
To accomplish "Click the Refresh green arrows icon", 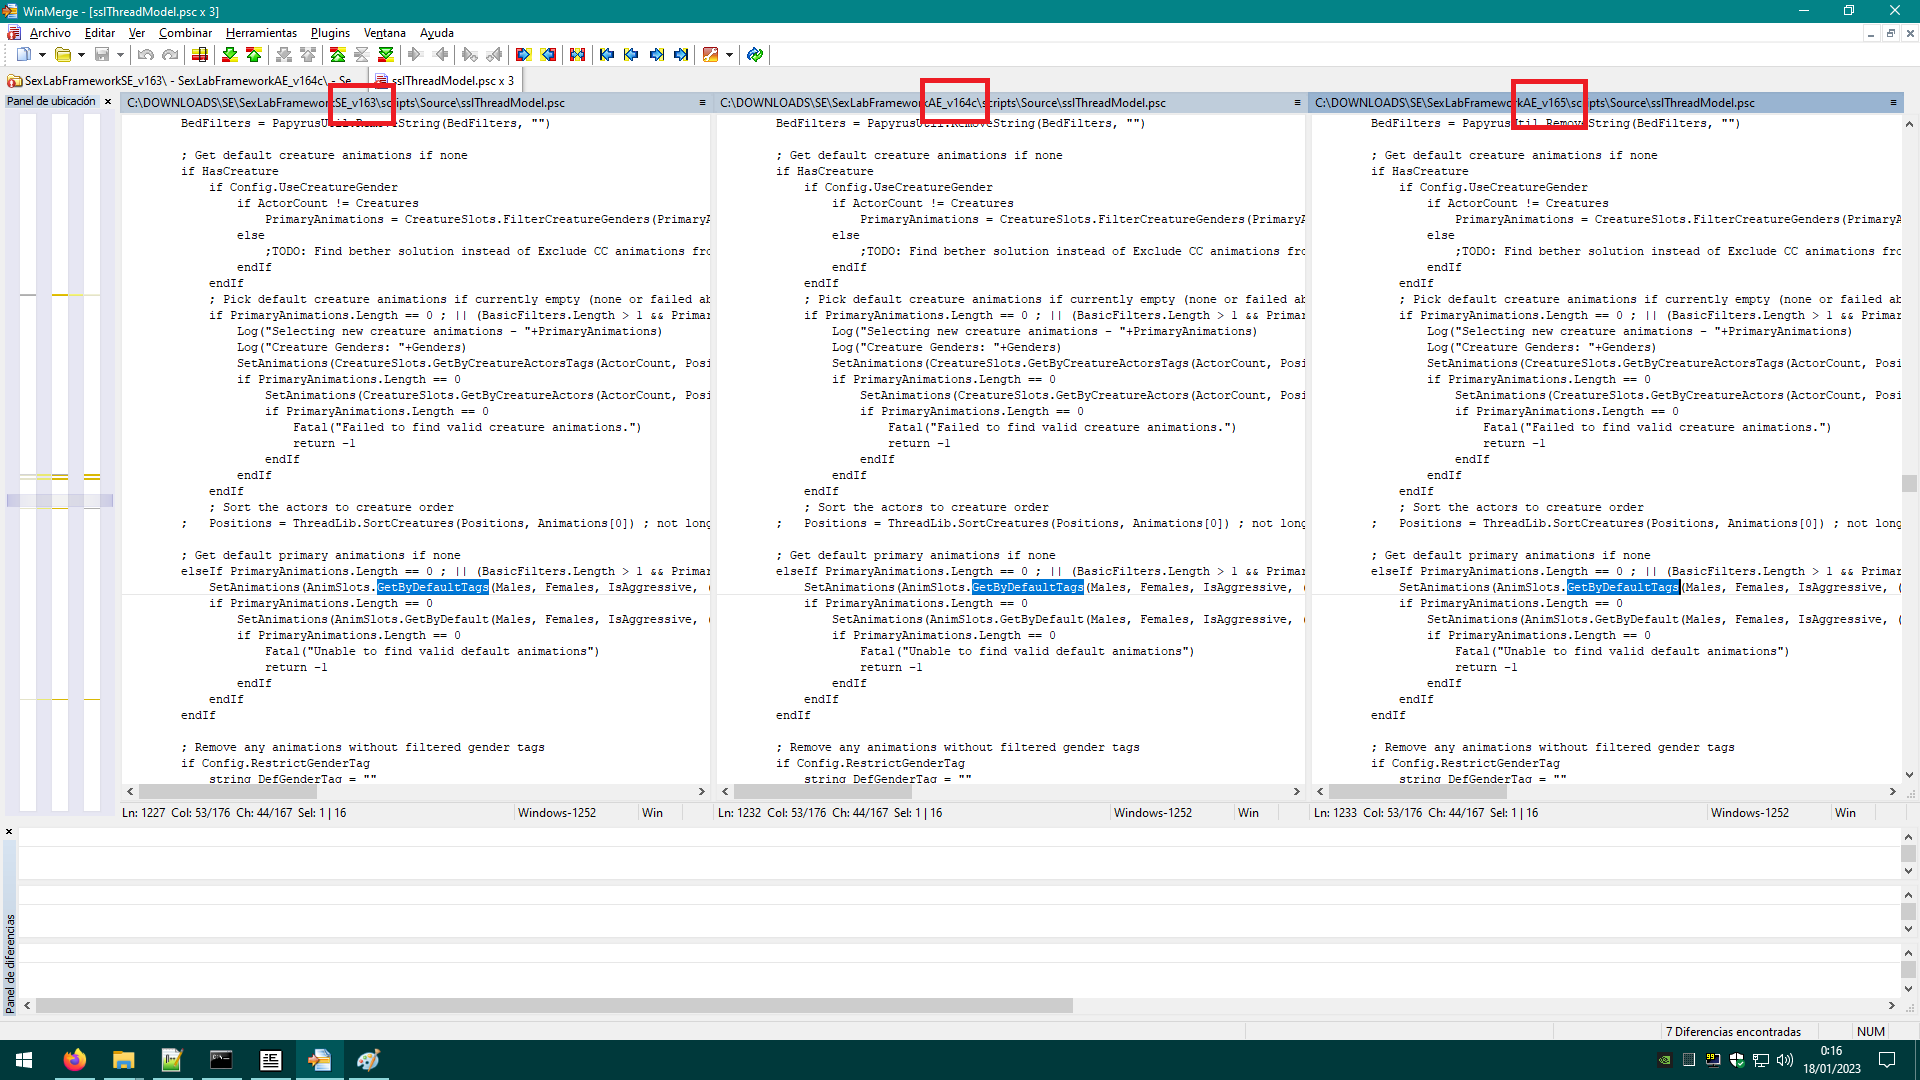I will coord(755,55).
